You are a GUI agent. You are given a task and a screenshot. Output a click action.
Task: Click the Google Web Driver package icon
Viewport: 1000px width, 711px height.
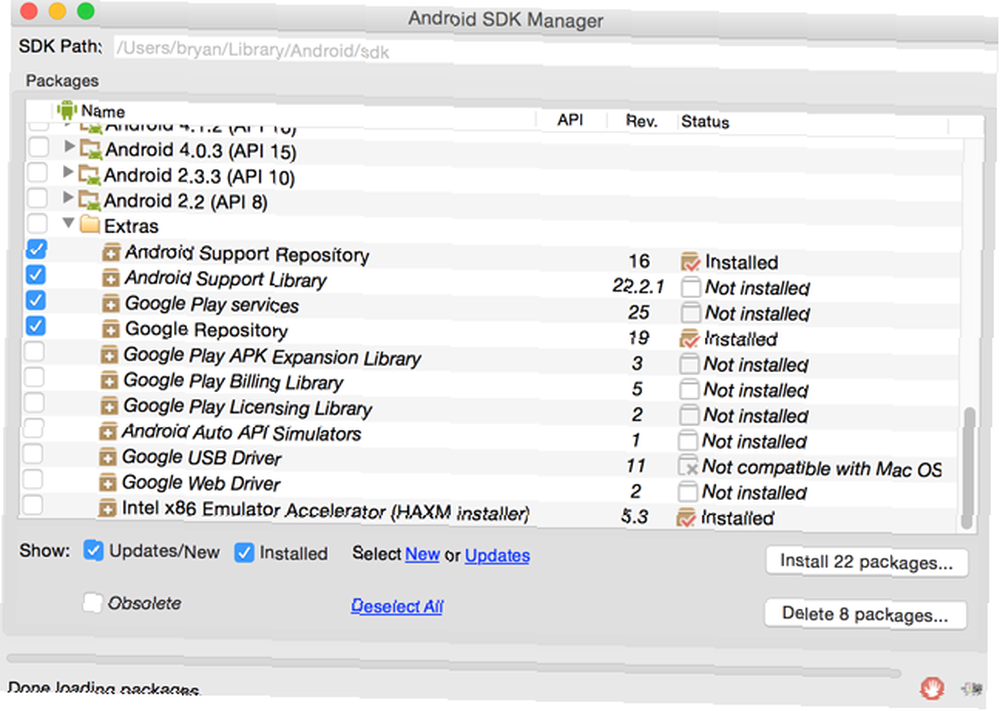pyautogui.click(x=108, y=483)
